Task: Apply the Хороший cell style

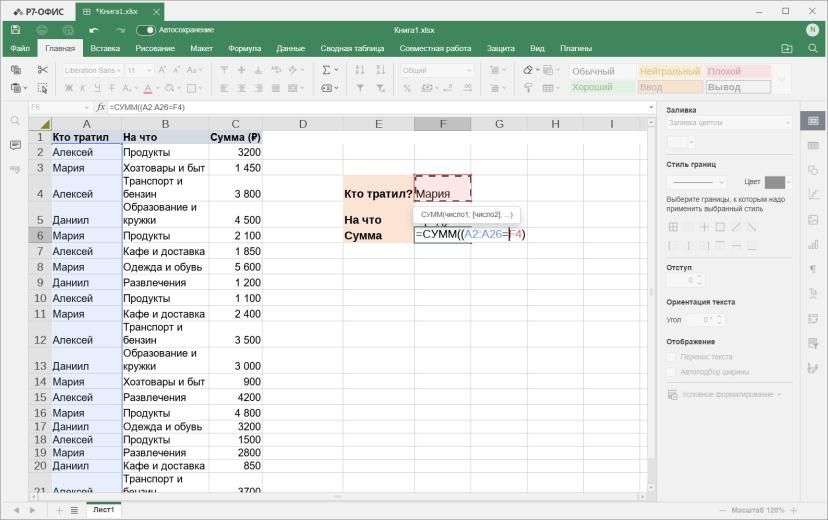Action: [602, 87]
